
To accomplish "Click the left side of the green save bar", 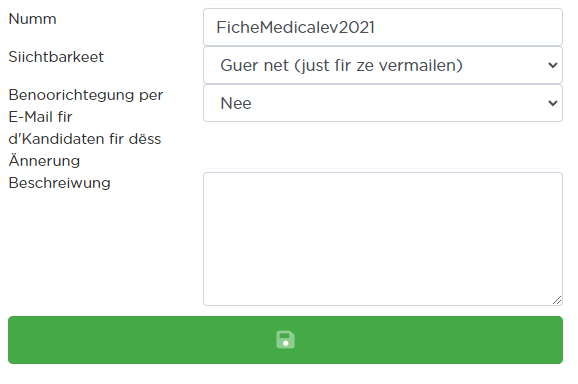I will tap(74, 340).
